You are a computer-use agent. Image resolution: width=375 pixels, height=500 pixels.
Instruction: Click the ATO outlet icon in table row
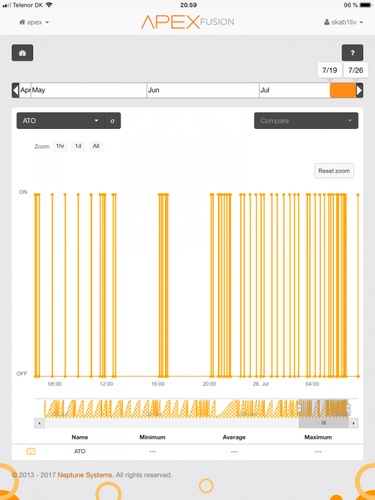tap(31, 451)
